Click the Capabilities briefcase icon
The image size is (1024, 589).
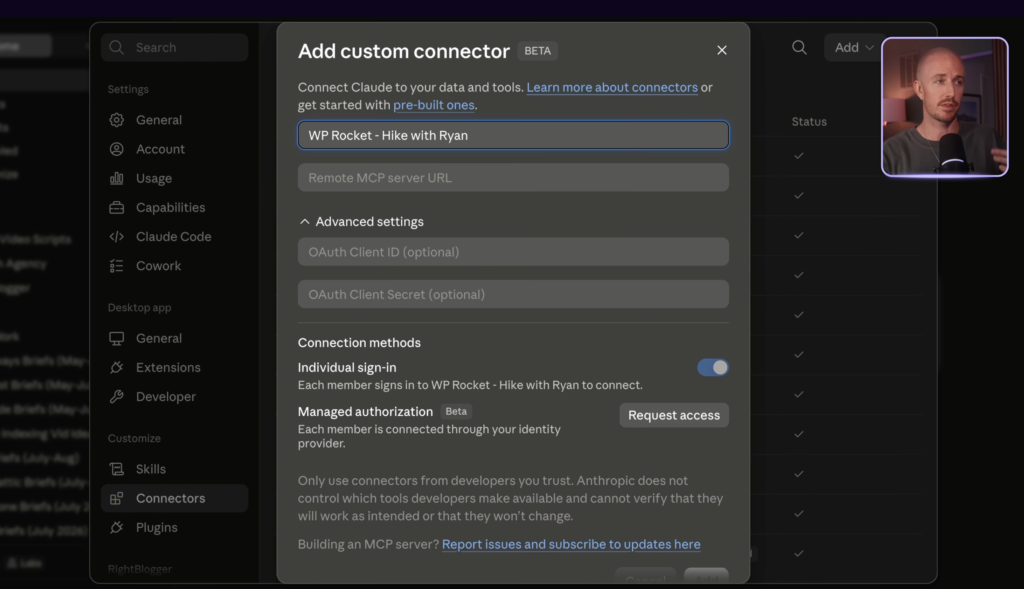[117, 208]
